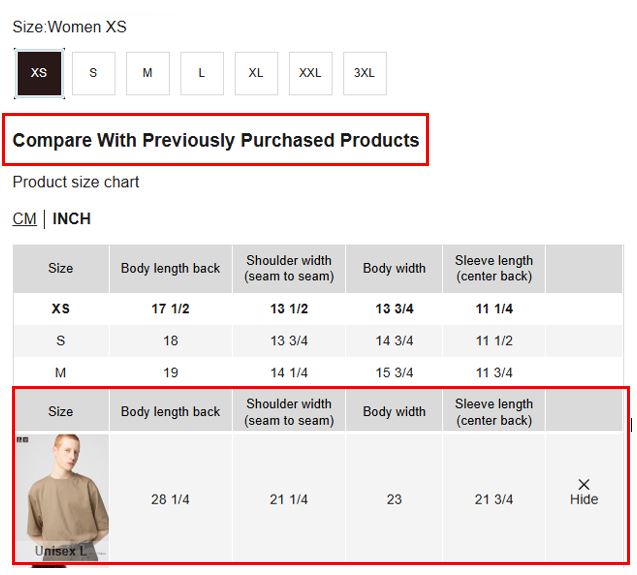
Task: Switch size chart units to INCH
Action: 72,219
